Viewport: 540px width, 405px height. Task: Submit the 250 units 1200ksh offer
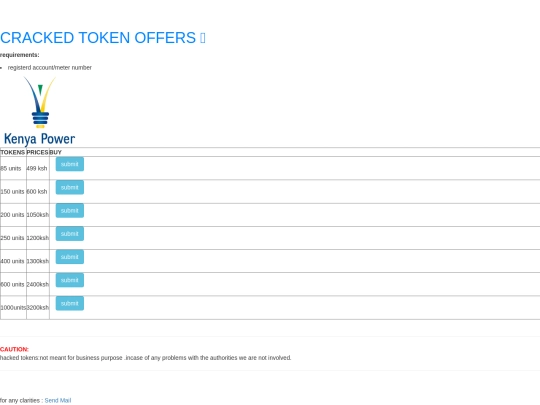pos(70,234)
